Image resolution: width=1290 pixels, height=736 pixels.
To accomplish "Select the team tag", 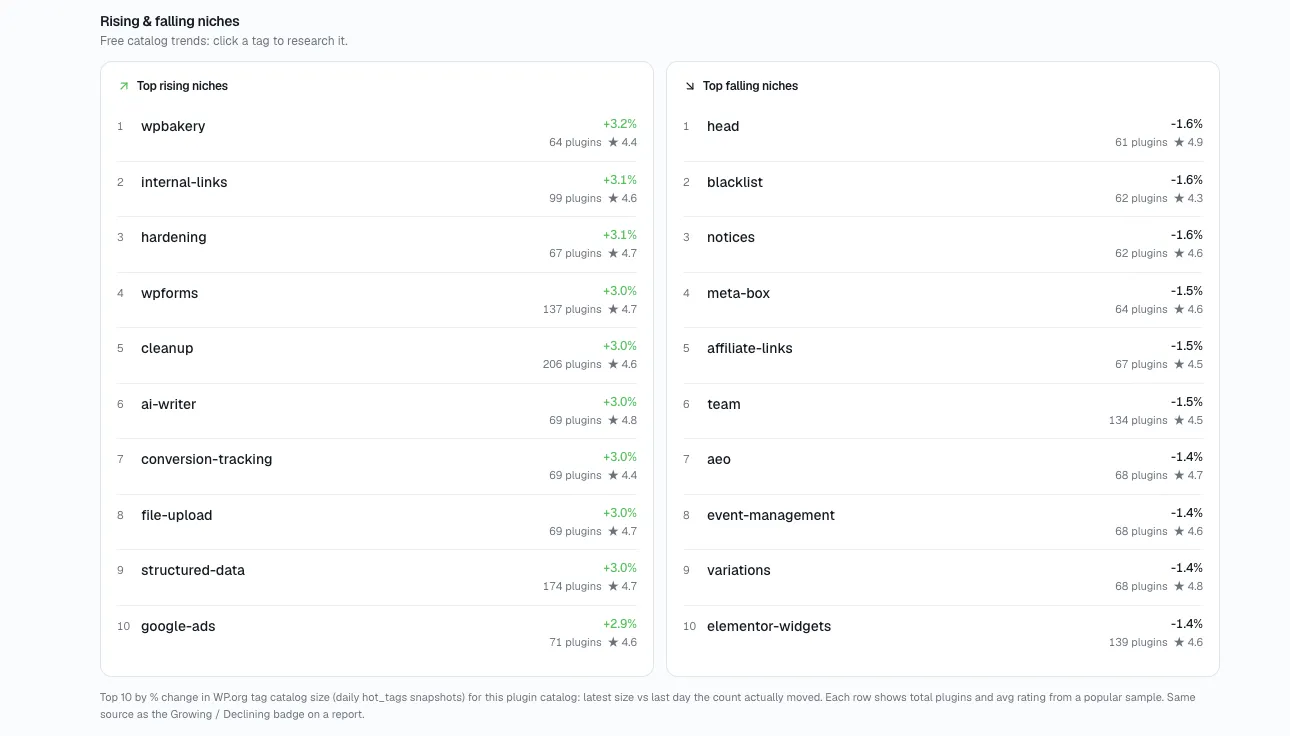I will pos(724,404).
